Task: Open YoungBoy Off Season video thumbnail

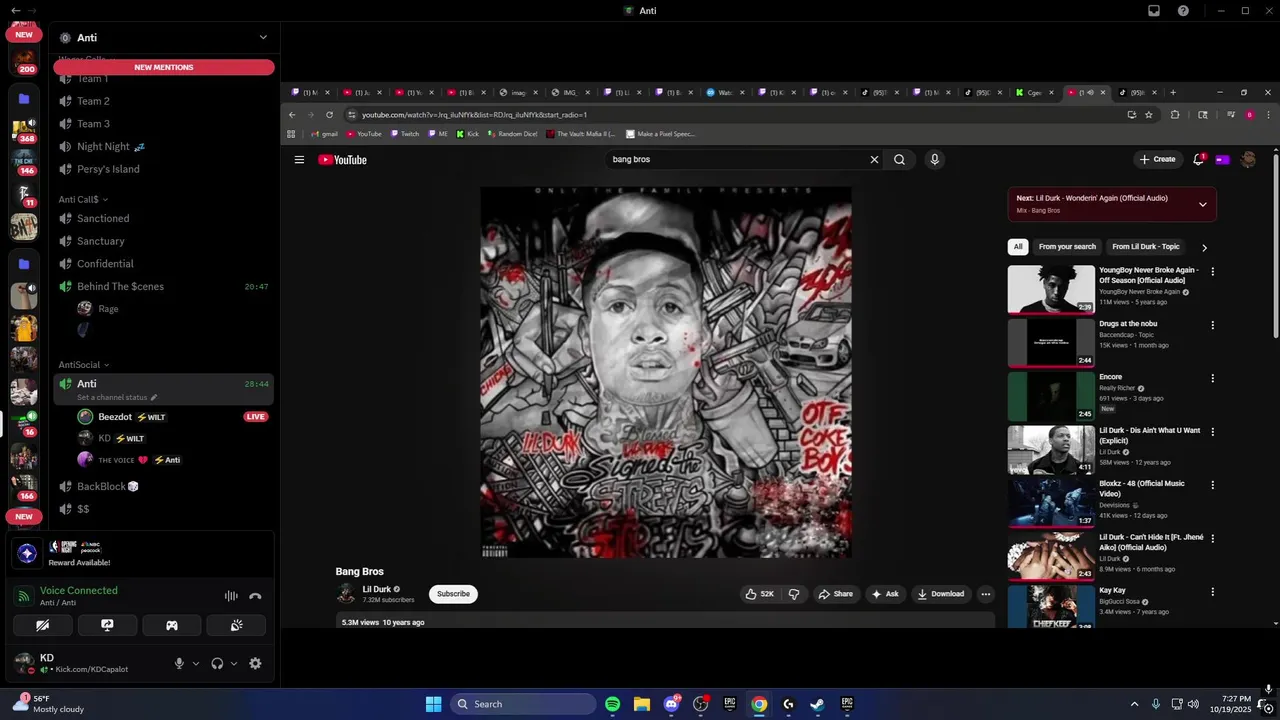Action: (1051, 289)
